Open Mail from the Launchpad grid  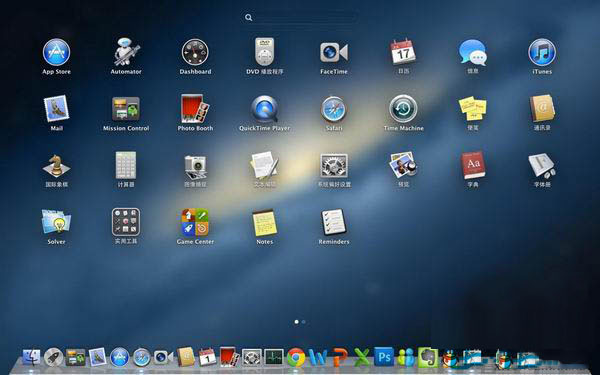click(56, 108)
